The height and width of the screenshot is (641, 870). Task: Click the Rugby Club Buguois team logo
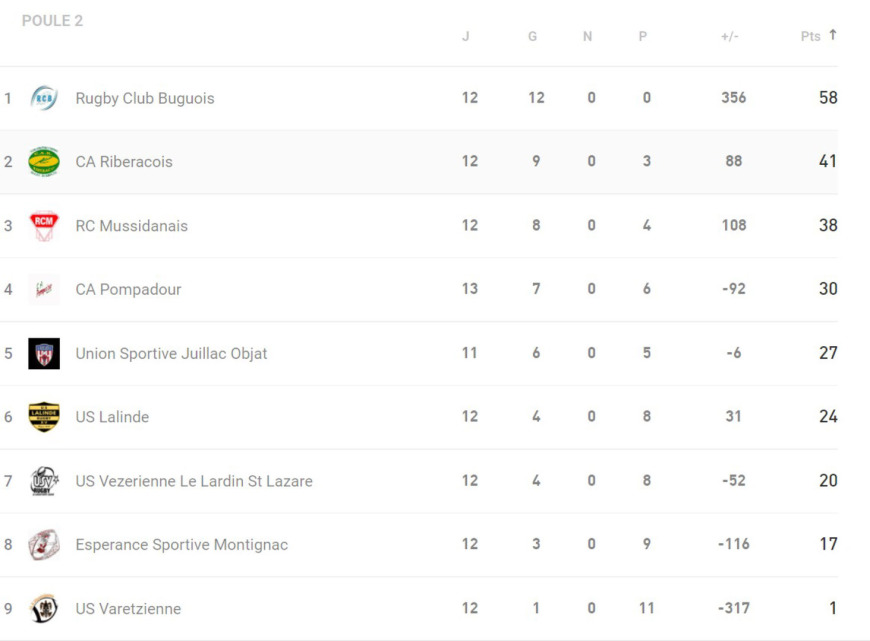tap(44, 98)
